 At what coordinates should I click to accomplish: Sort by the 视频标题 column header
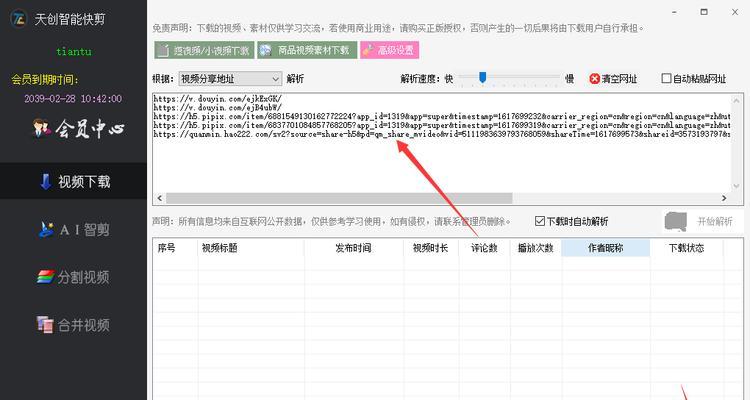pyautogui.click(x=251, y=248)
